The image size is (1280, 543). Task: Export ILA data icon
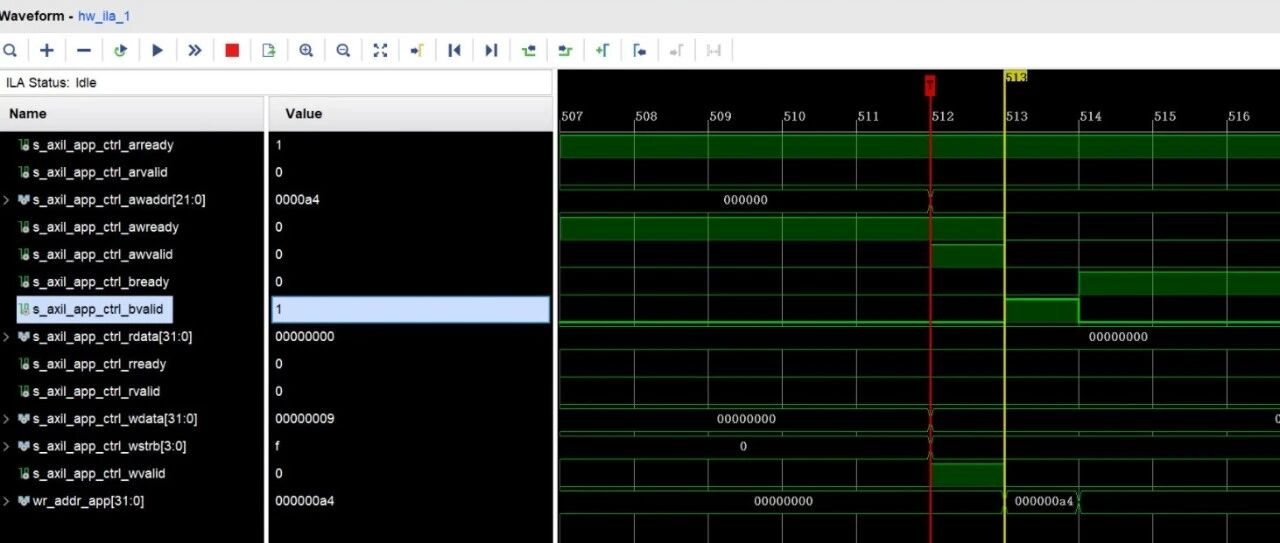click(x=268, y=50)
